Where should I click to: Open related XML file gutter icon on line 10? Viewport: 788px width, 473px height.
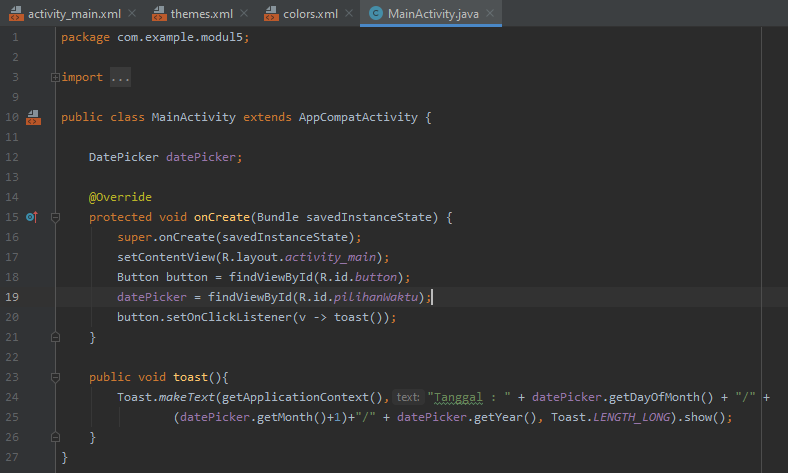34,117
